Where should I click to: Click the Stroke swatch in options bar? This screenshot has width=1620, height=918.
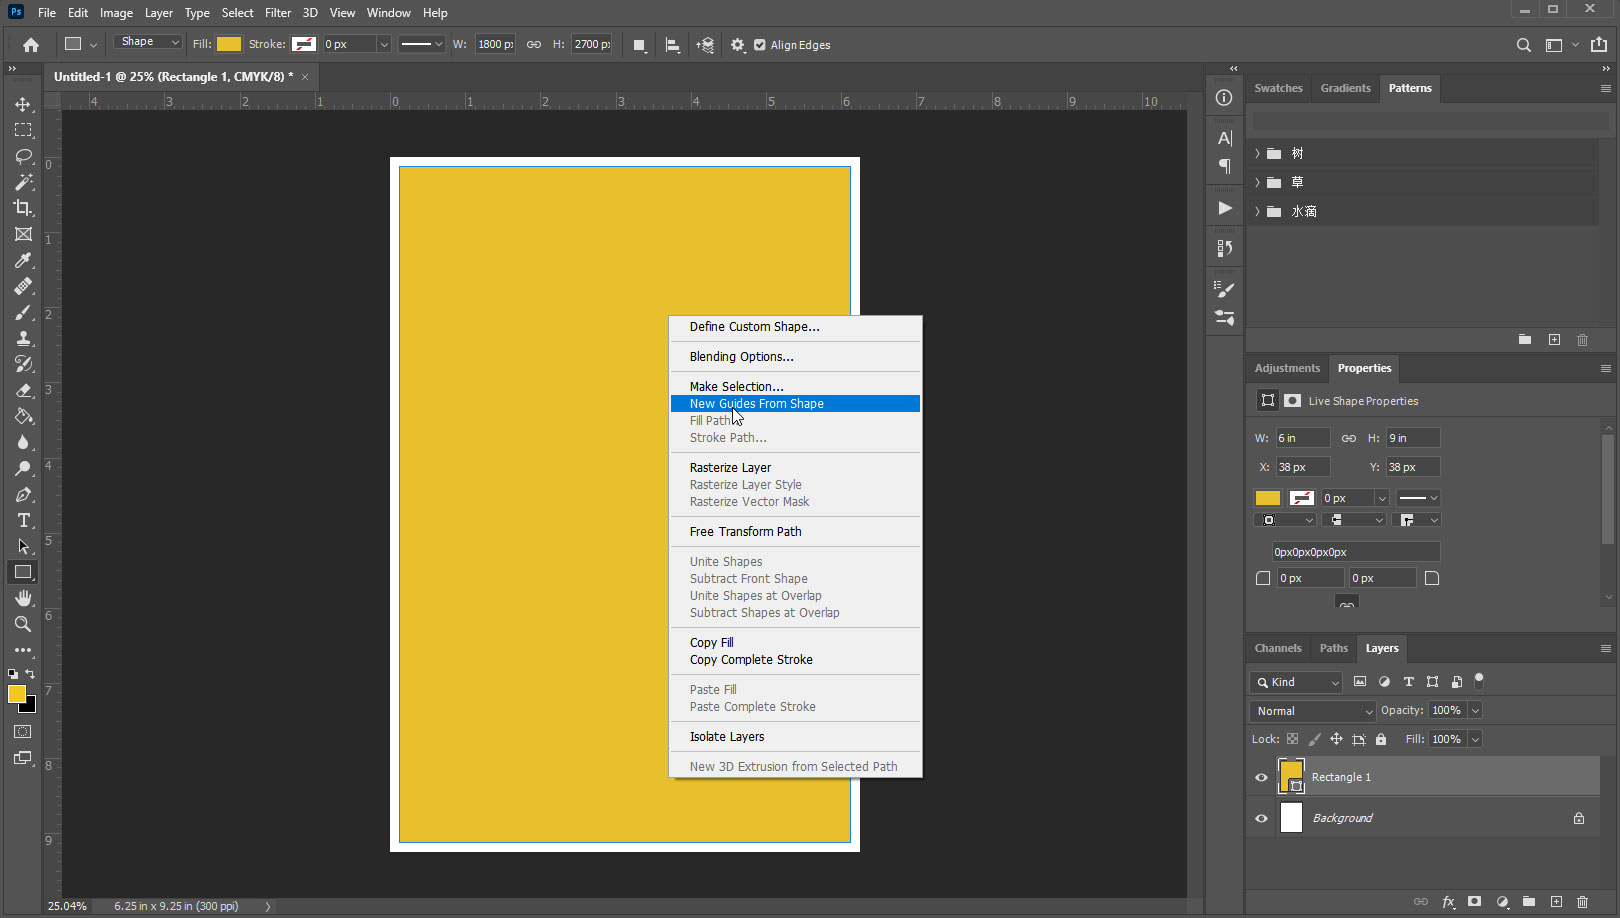click(x=304, y=44)
